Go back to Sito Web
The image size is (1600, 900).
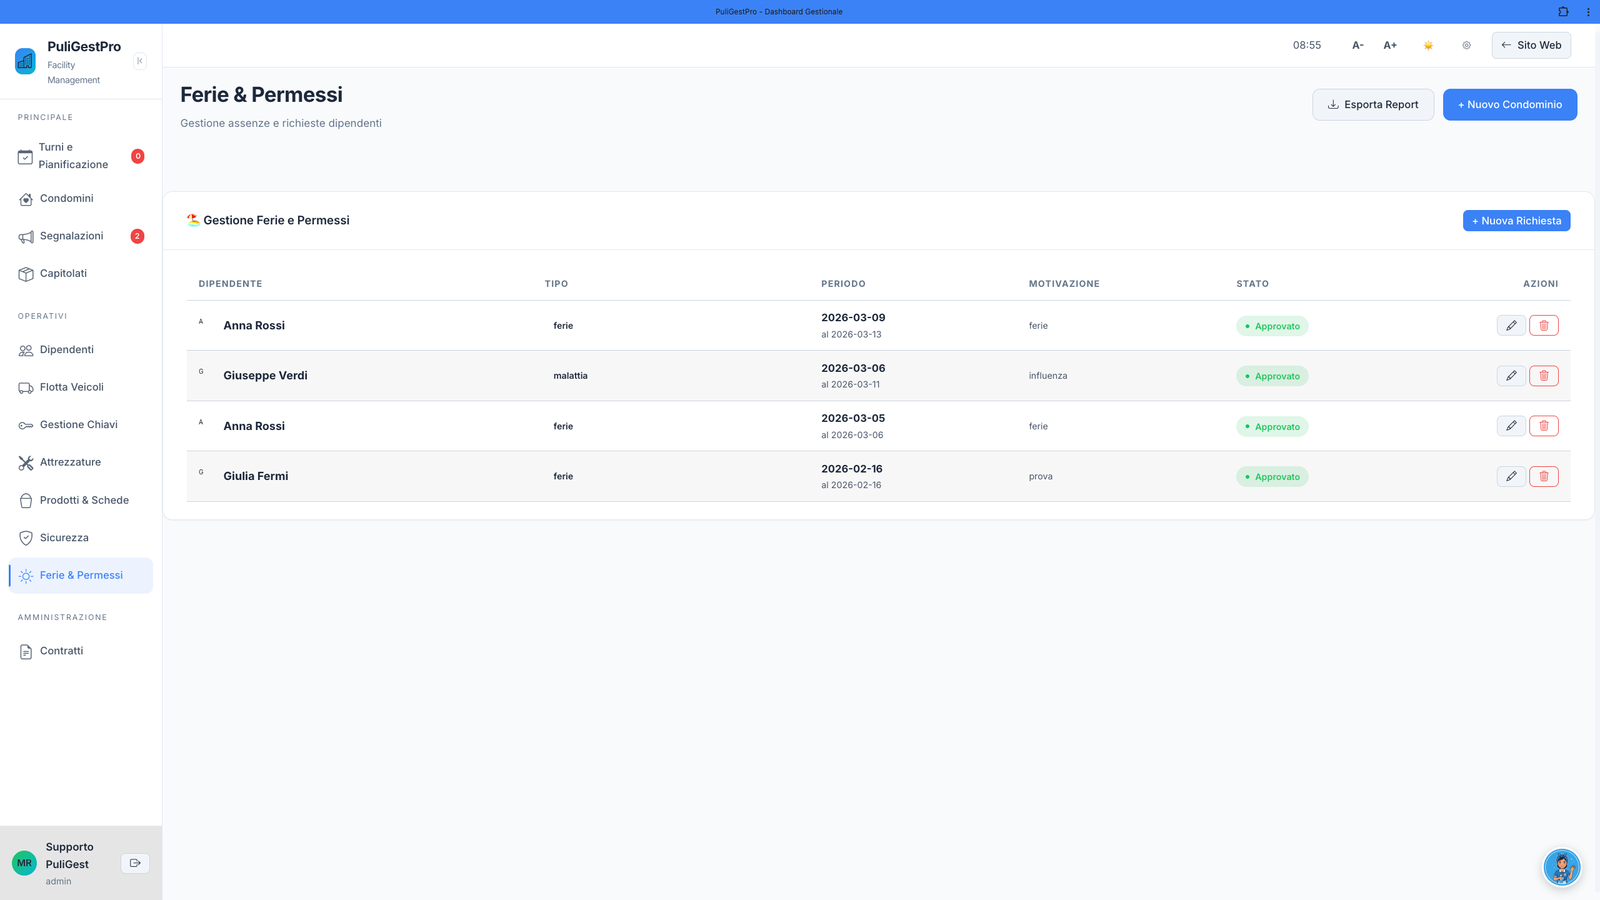coord(1531,45)
